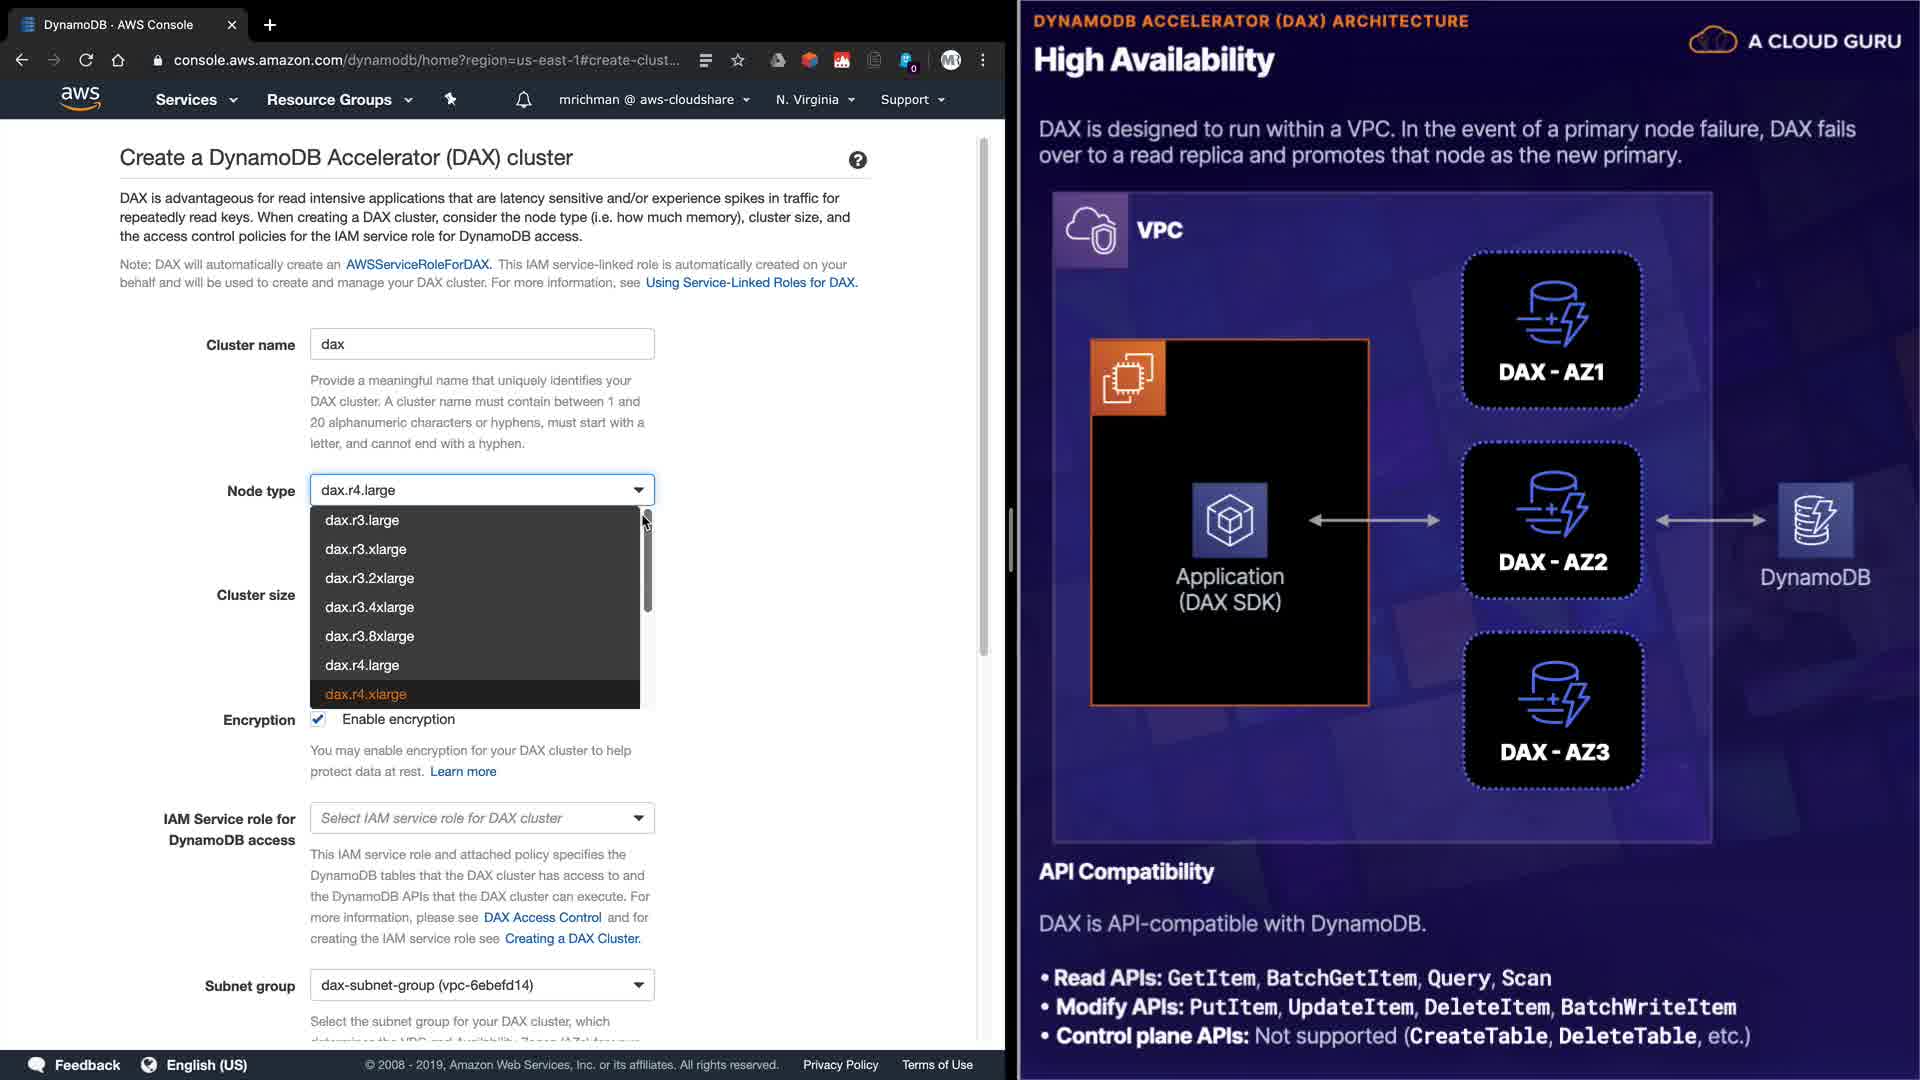The width and height of the screenshot is (1920, 1080).
Task: Open a new browser tab
Action: [x=269, y=25]
